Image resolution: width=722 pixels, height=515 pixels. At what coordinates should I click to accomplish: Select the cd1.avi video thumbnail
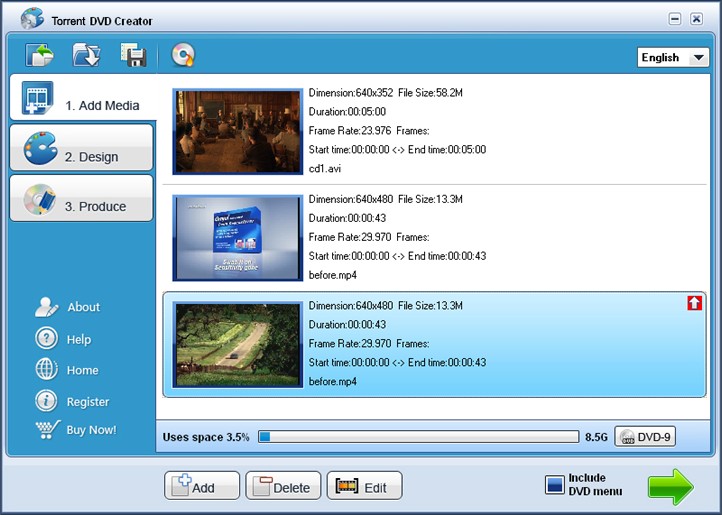click(238, 132)
